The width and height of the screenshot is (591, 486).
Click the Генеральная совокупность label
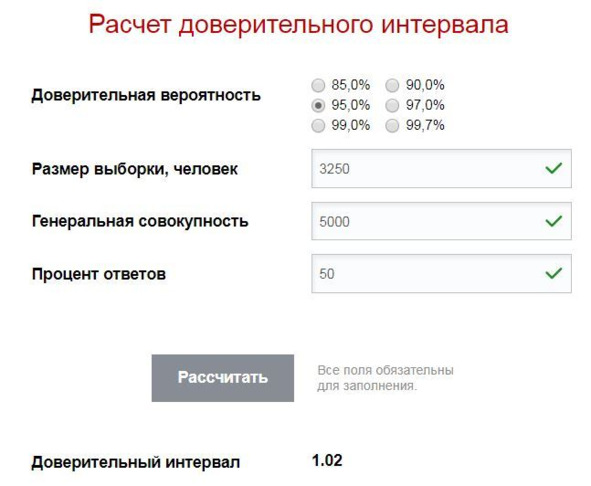click(140, 221)
